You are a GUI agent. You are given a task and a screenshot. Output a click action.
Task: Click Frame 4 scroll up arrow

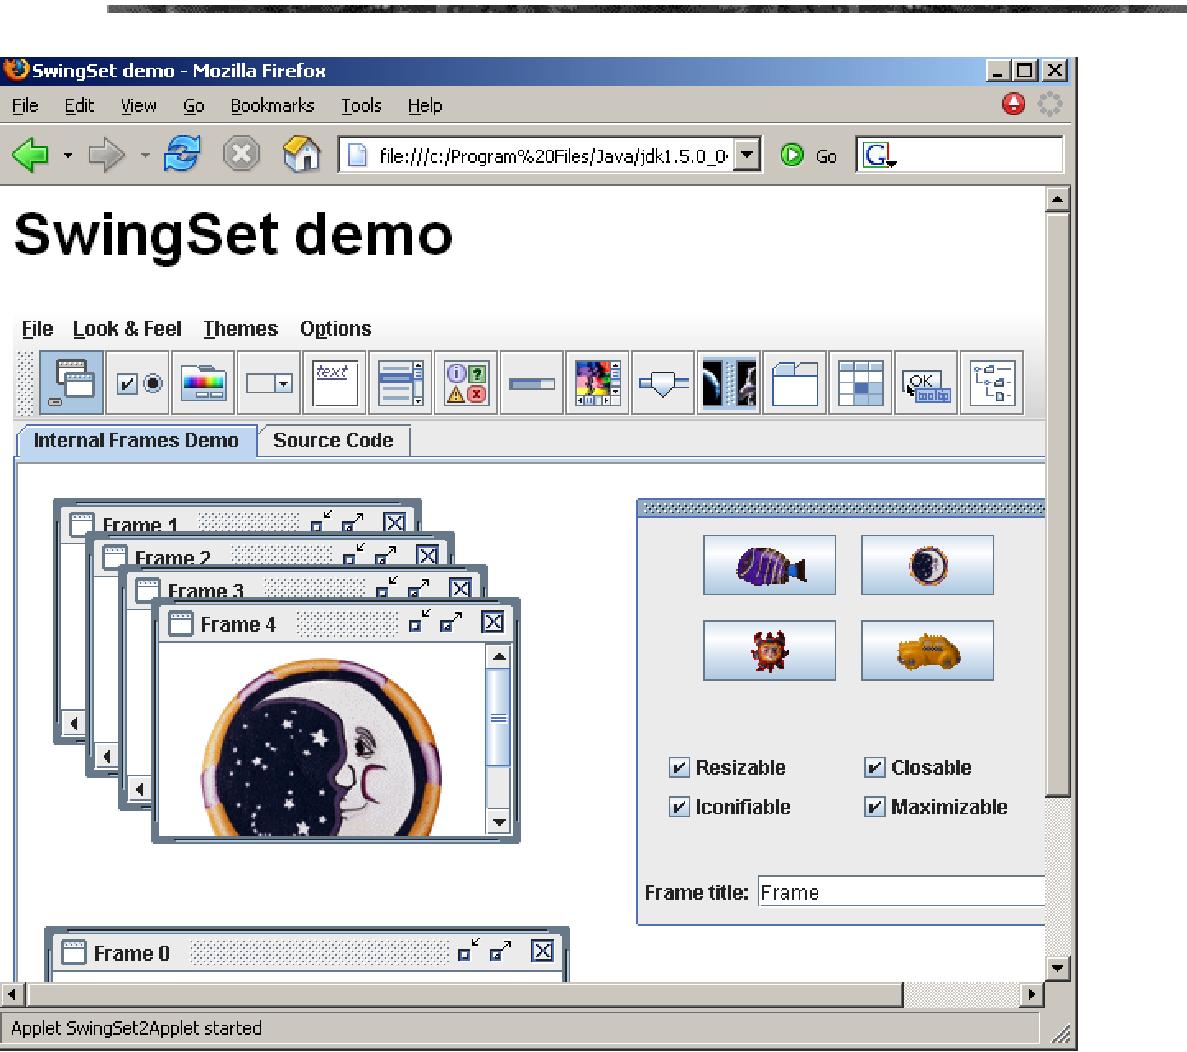pos(499,656)
